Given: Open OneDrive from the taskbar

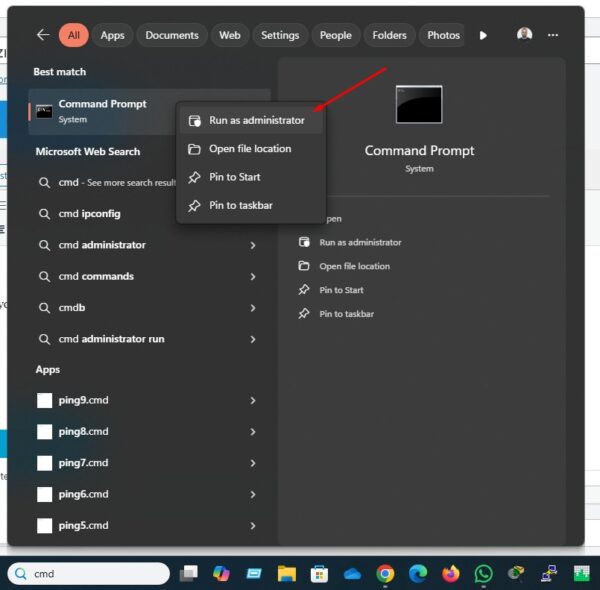Looking at the screenshot, I should pos(352,574).
